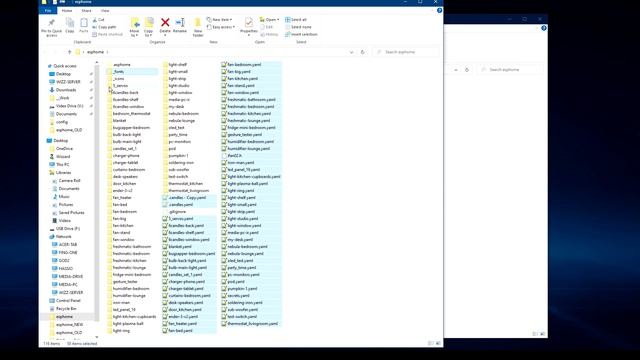Click Refresh icon in the background Explorer window
Viewport: 640px width, 360px height.
[x=467, y=70]
